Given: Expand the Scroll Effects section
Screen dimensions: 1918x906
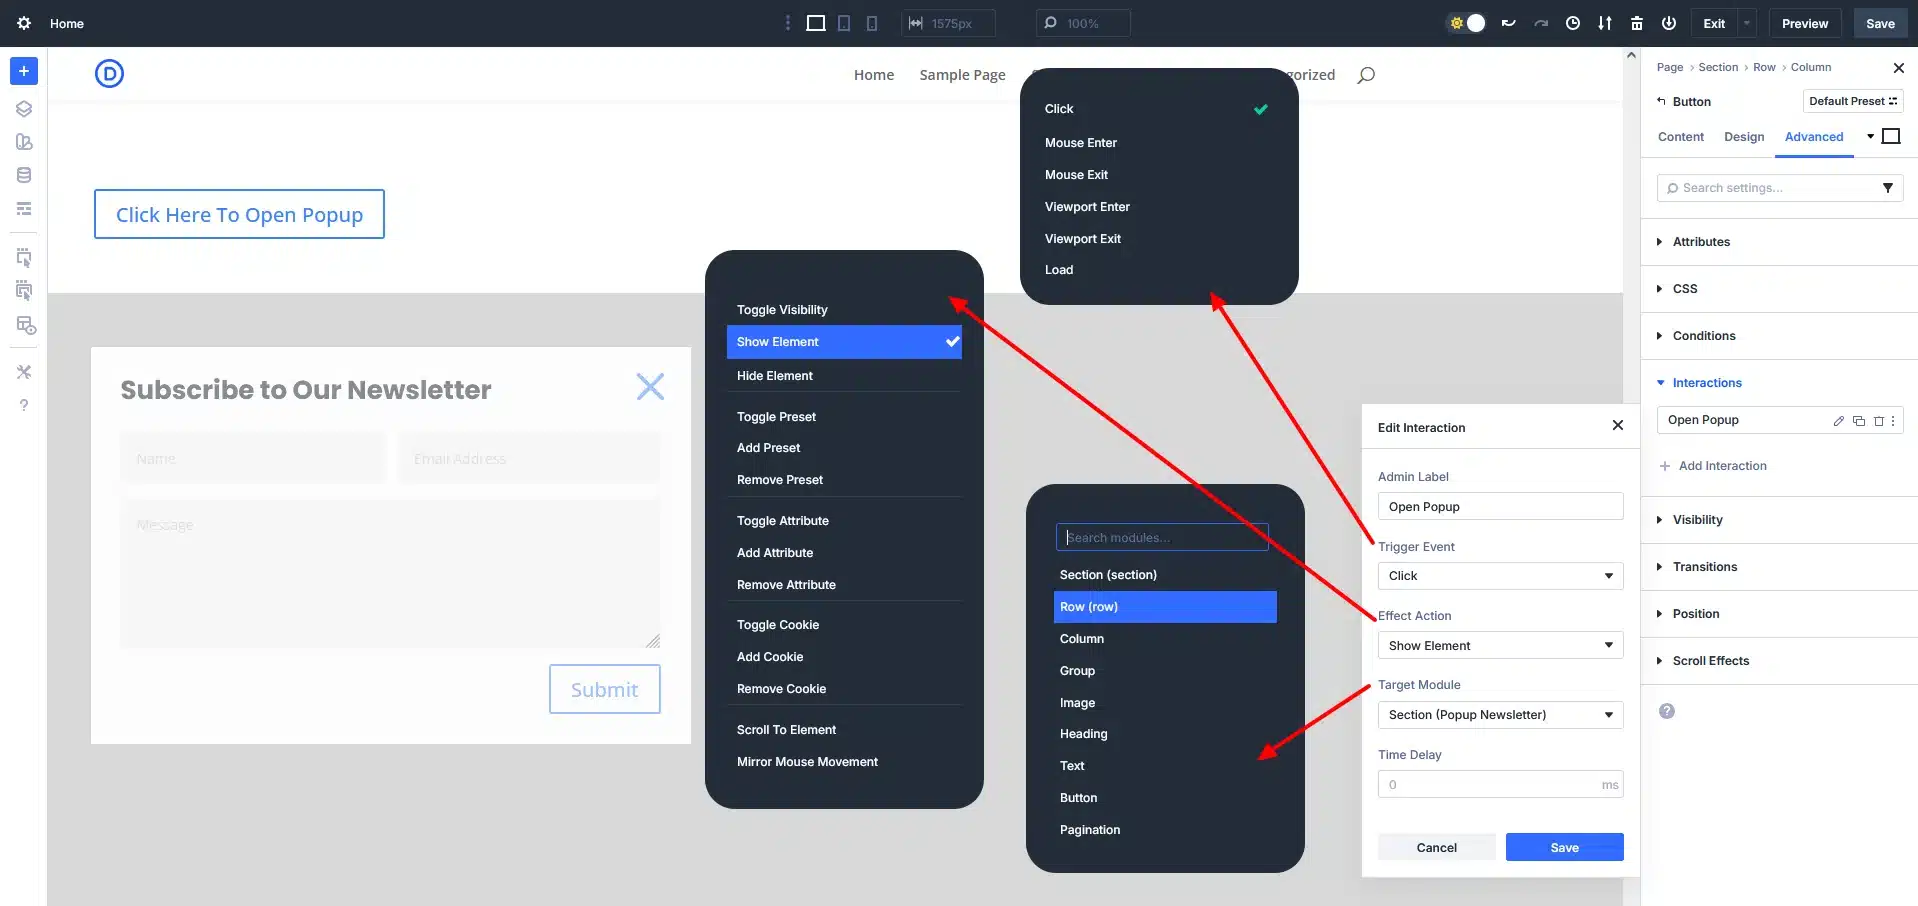Looking at the screenshot, I should pos(1711,660).
